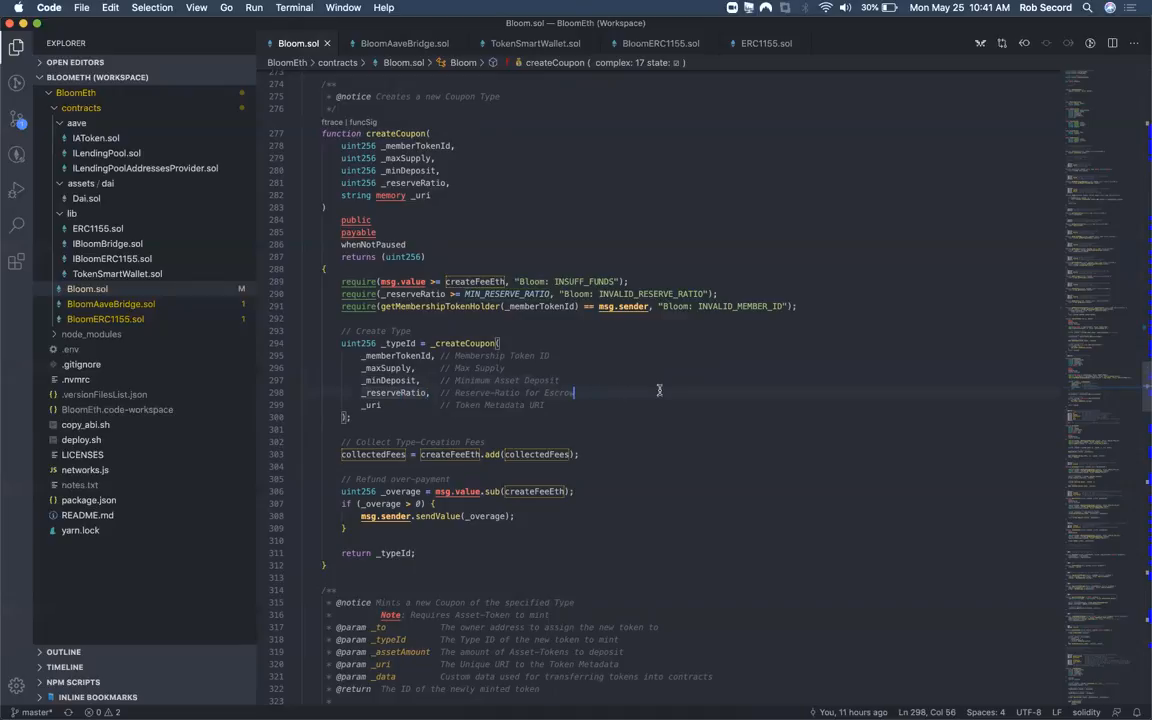
Task: Change indentation via Spaces: 4
Action: 985,712
